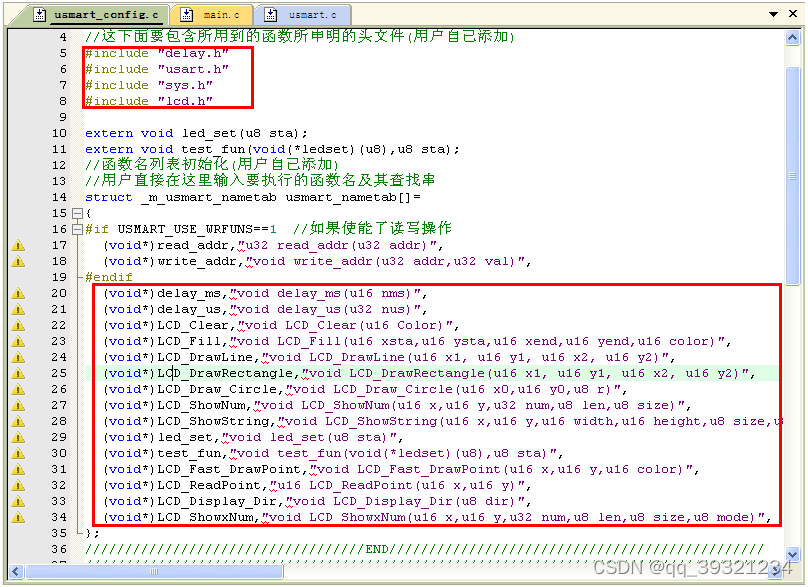Switch to the usmart_config.c tab
Image resolution: width=808 pixels, height=587 pixels.
pyautogui.click(x=95, y=15)
